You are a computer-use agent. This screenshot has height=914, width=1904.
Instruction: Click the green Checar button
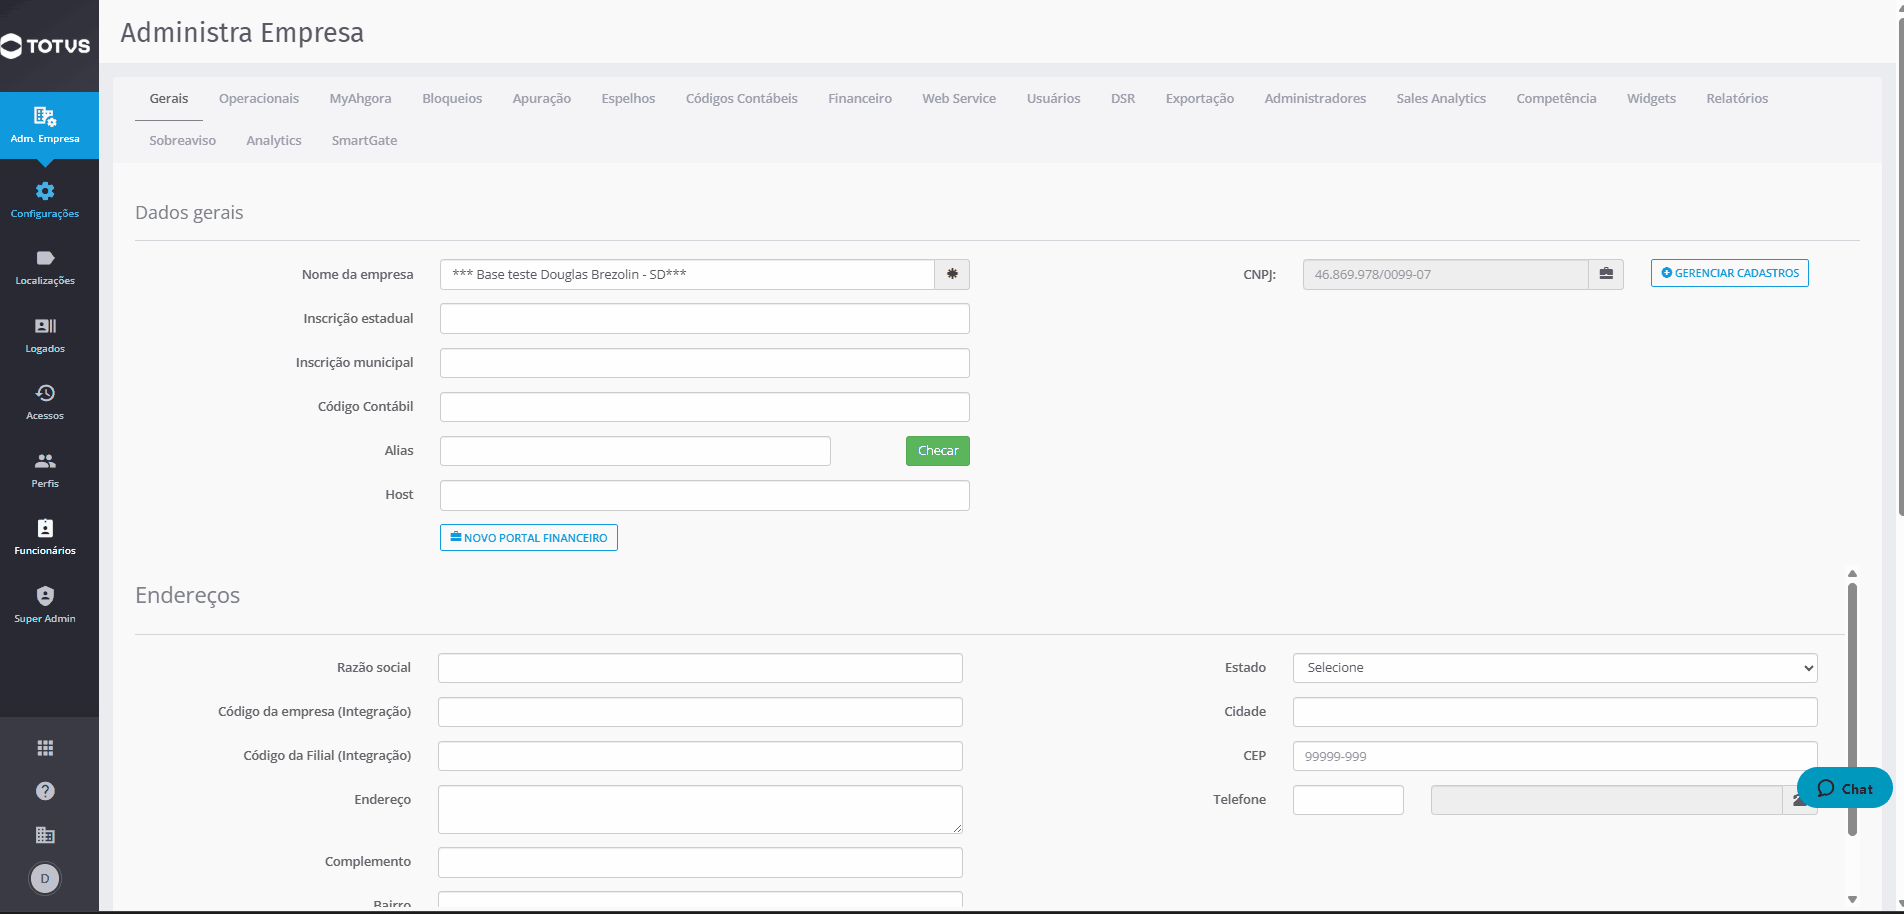(x=938, y=451)
